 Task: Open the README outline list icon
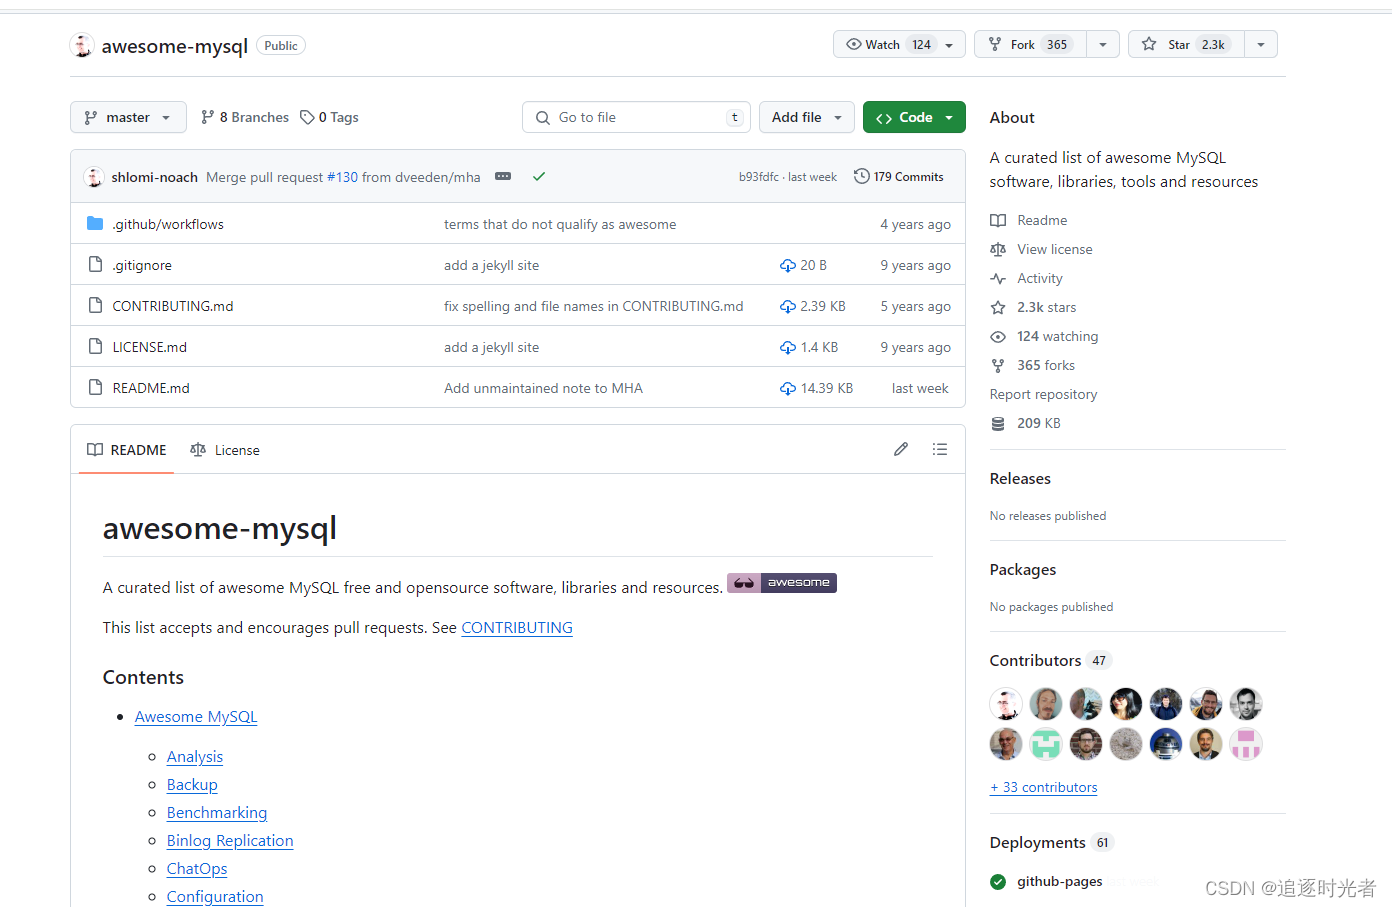point(940,449)
